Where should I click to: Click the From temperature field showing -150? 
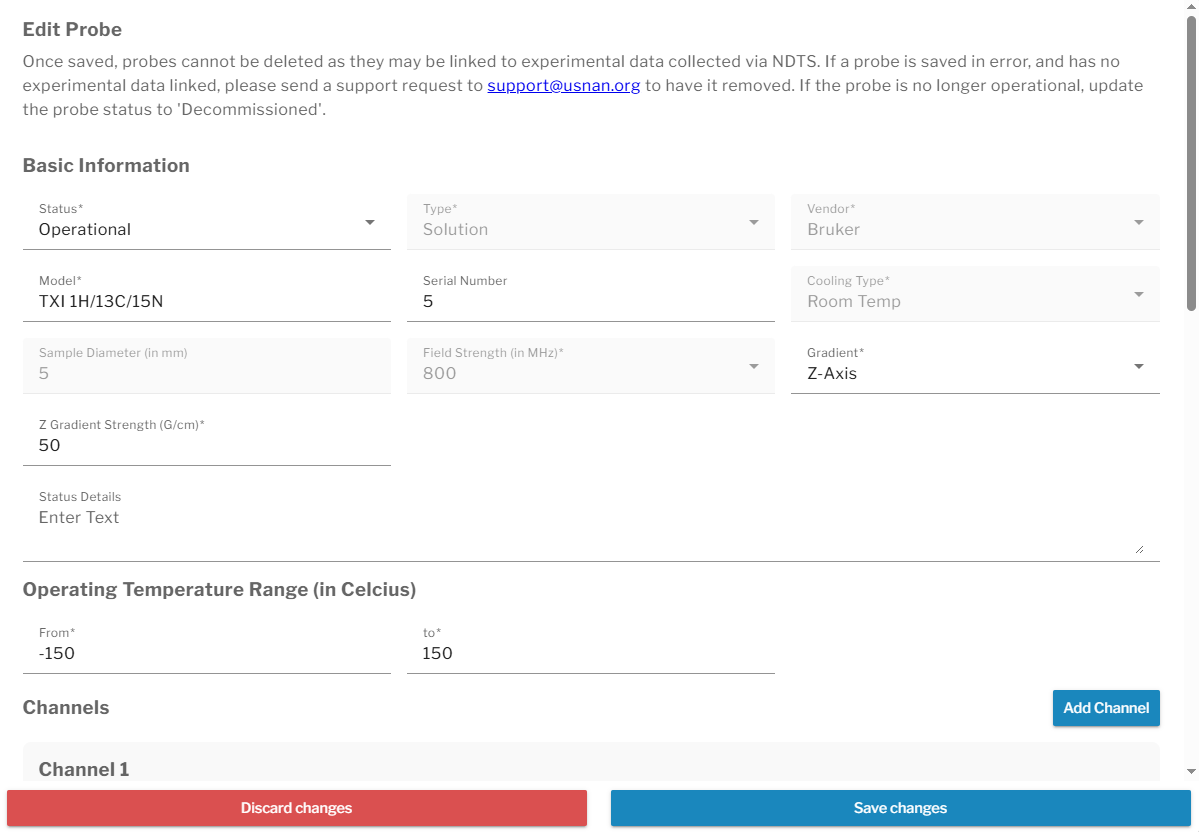coord(206,645)
